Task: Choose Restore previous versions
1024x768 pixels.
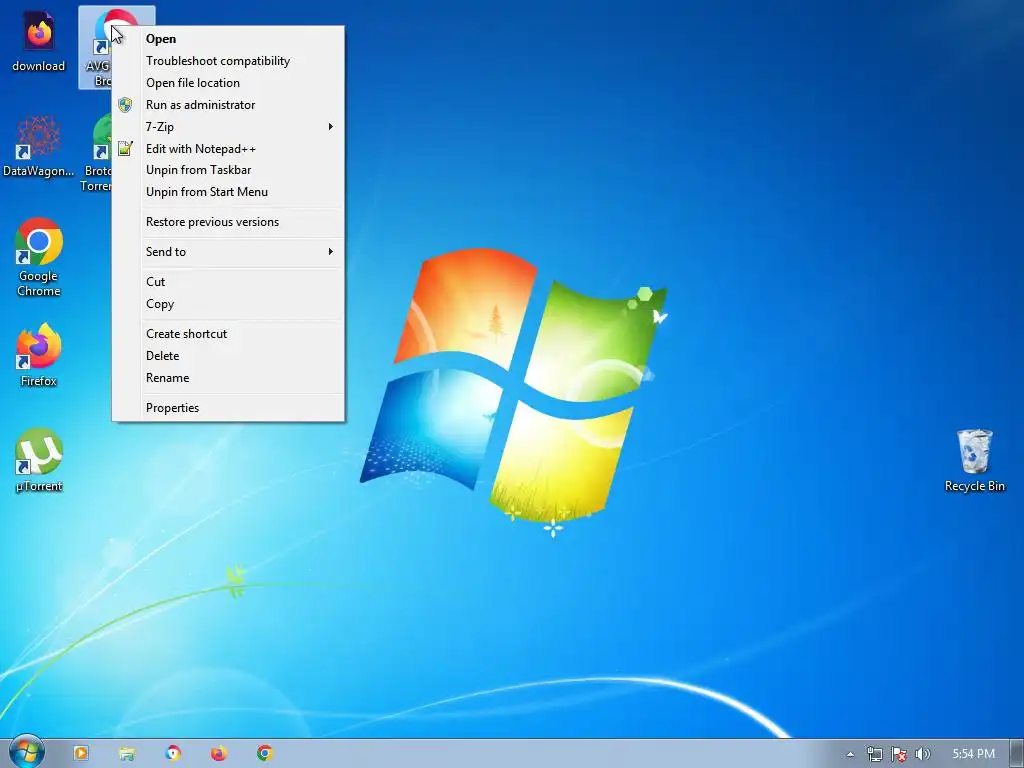Action: [x=228, y=222]
